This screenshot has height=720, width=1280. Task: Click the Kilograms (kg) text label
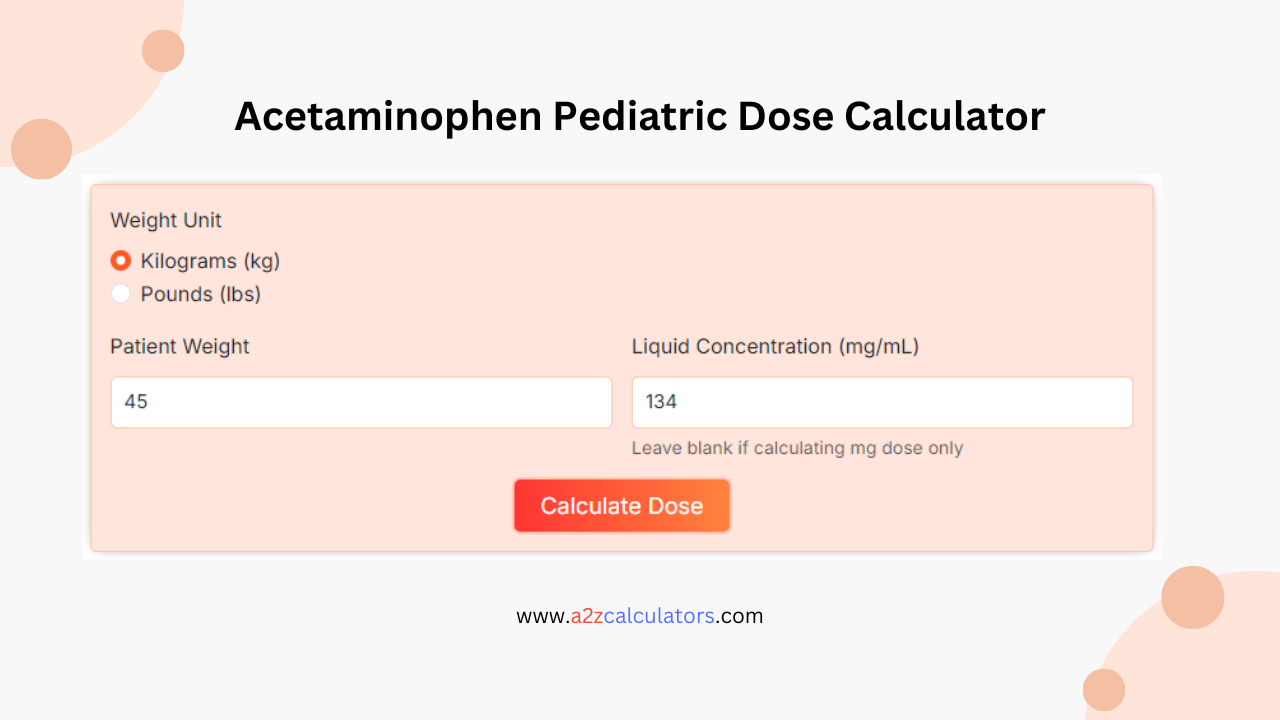(x=210, y=261)
